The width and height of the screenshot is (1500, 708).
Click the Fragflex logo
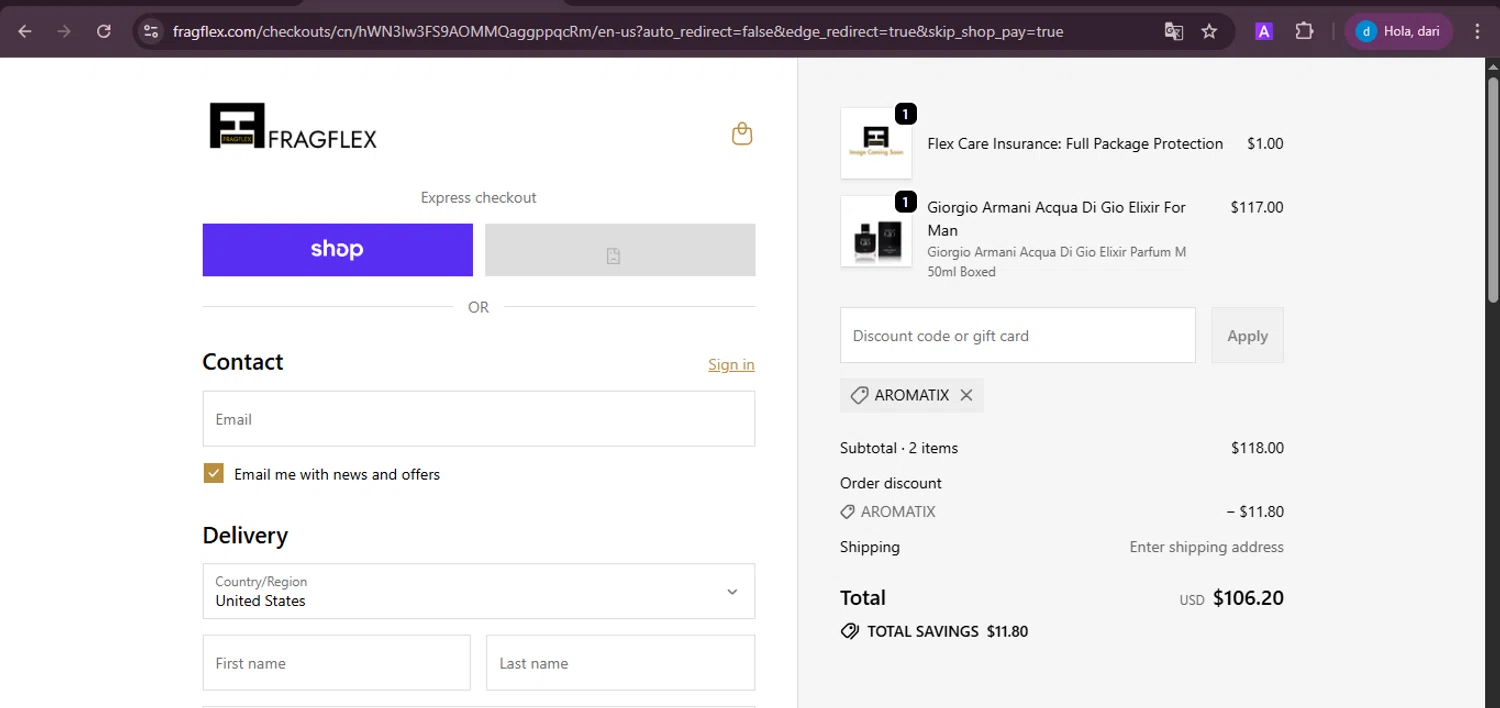pyautogui.click(x=293, y=126)
